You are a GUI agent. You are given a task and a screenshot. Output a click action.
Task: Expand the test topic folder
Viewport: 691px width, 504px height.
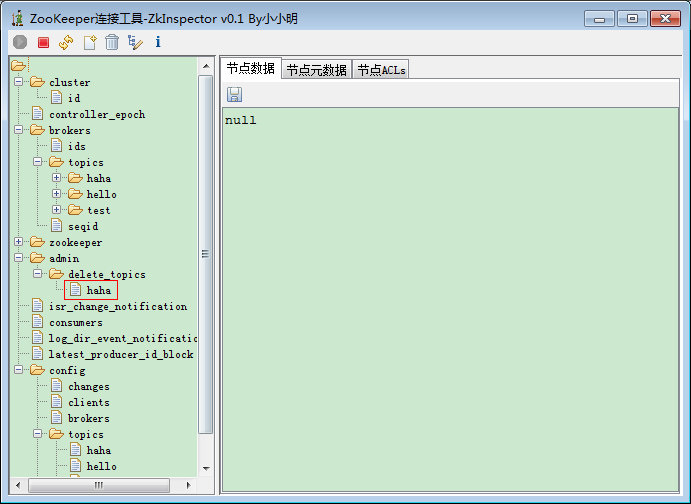tap(56, 210)
